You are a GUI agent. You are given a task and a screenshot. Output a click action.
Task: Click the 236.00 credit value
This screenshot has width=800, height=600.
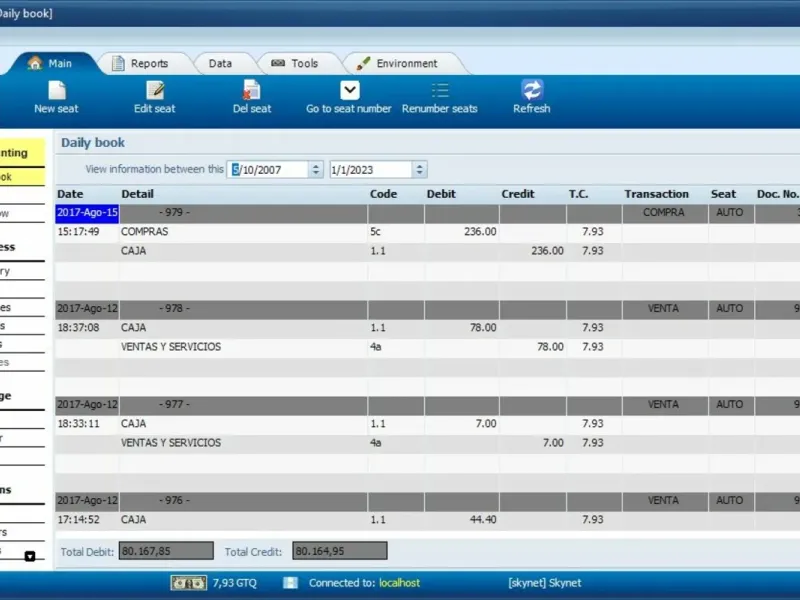[x=547, y=251]
